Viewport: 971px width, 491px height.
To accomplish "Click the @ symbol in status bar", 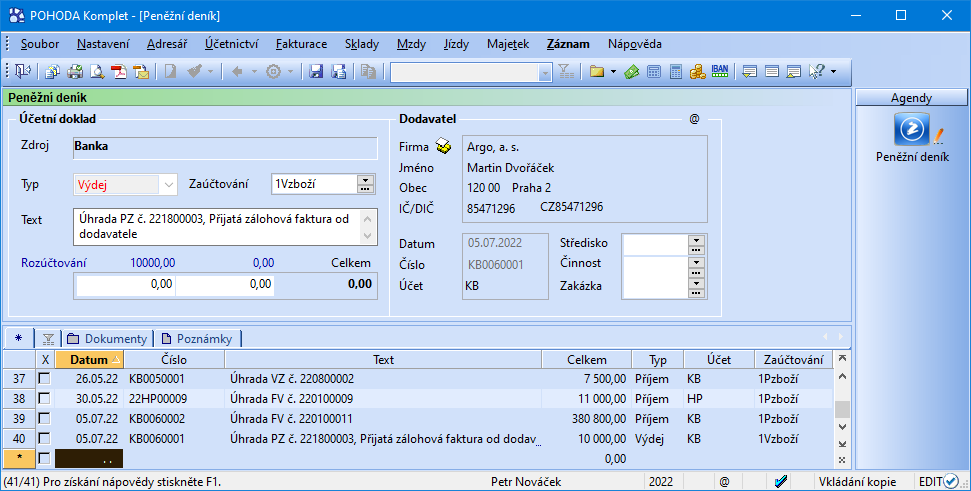I will click(725, 482).
